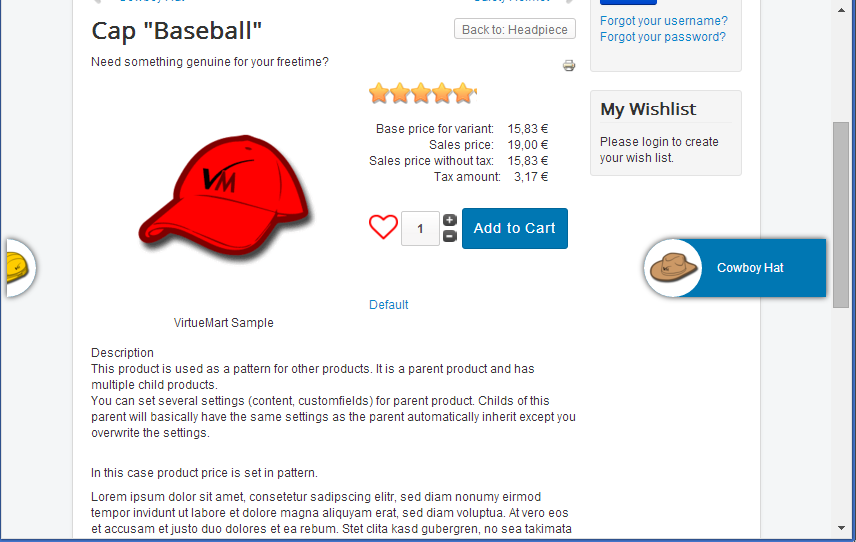Viewport: 856px width, 542px height.
Task: Click the My Wishlist heading
Action: click(x=648, y=109)
